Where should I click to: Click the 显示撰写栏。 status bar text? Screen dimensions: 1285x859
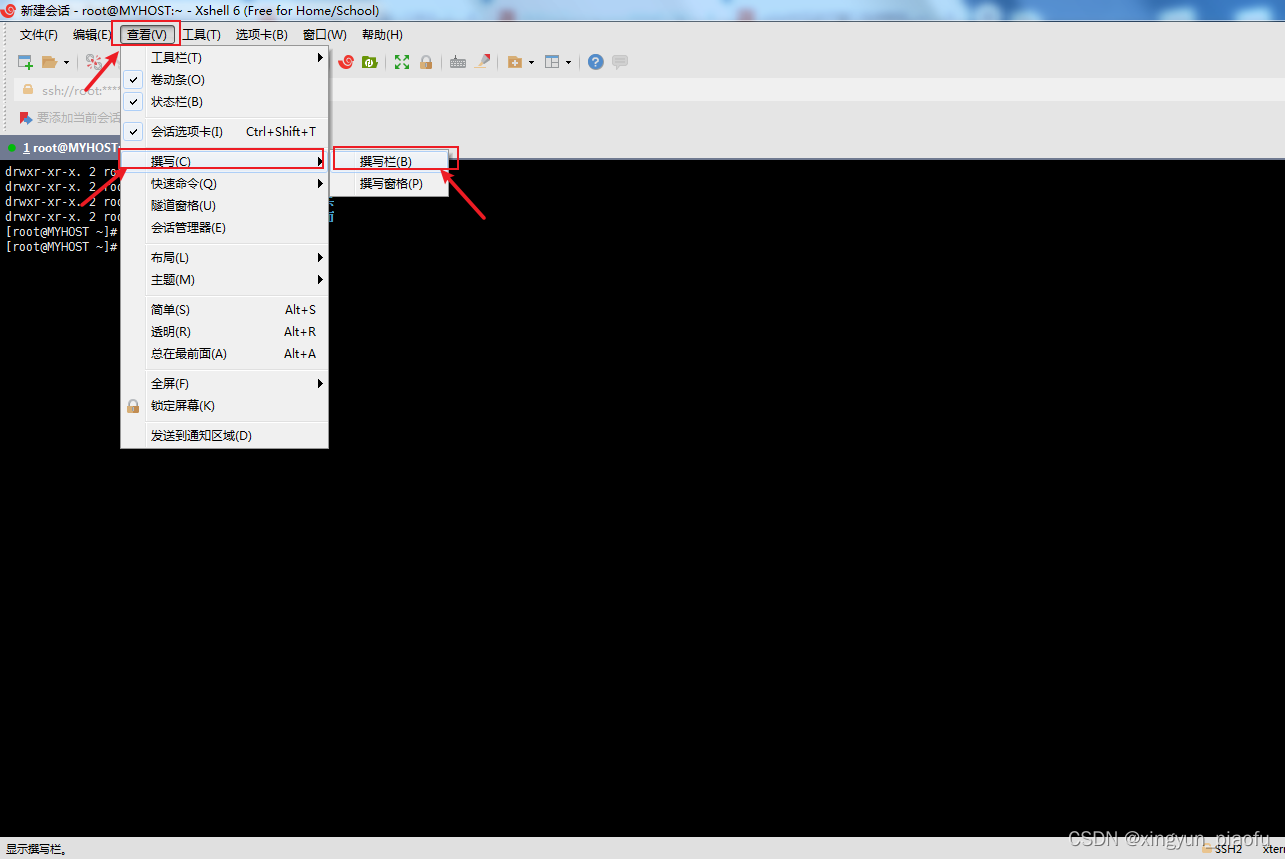click(37, 849)
